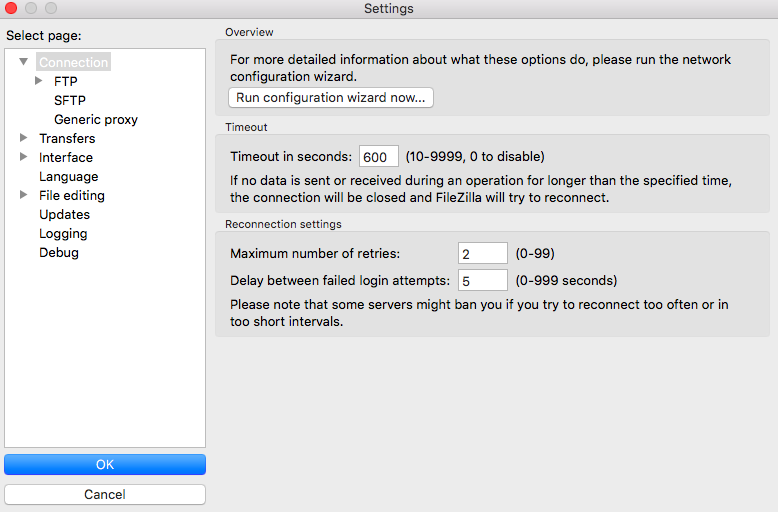This screenshot has width=778, height=512.
Task: Collapse the Connection tree node
Action: click(23, 62)
